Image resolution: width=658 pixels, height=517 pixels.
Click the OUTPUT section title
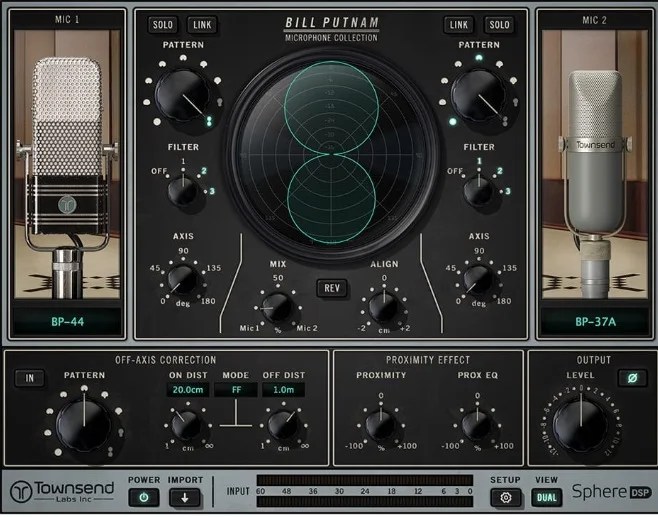tap(593, 360)
